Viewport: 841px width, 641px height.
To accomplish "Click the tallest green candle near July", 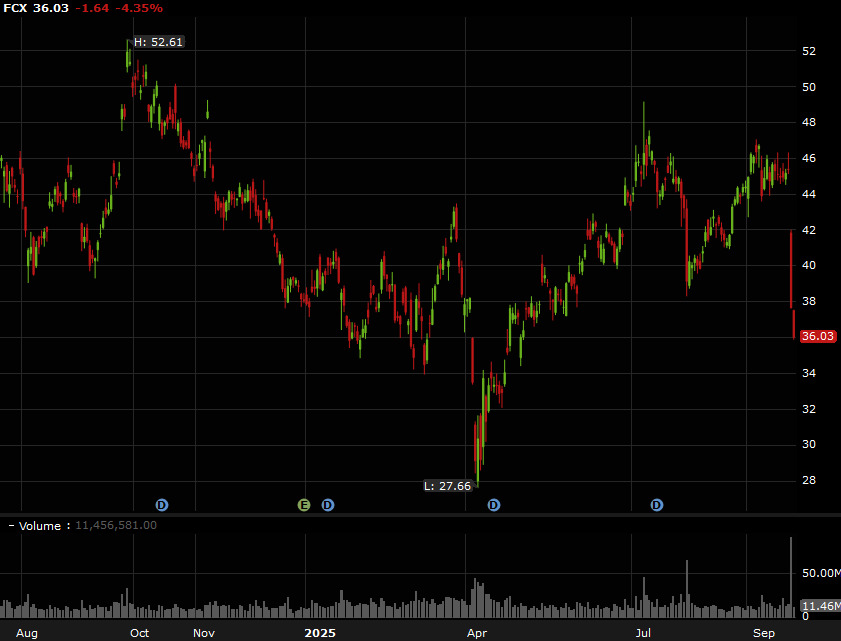I will (644, 130).
